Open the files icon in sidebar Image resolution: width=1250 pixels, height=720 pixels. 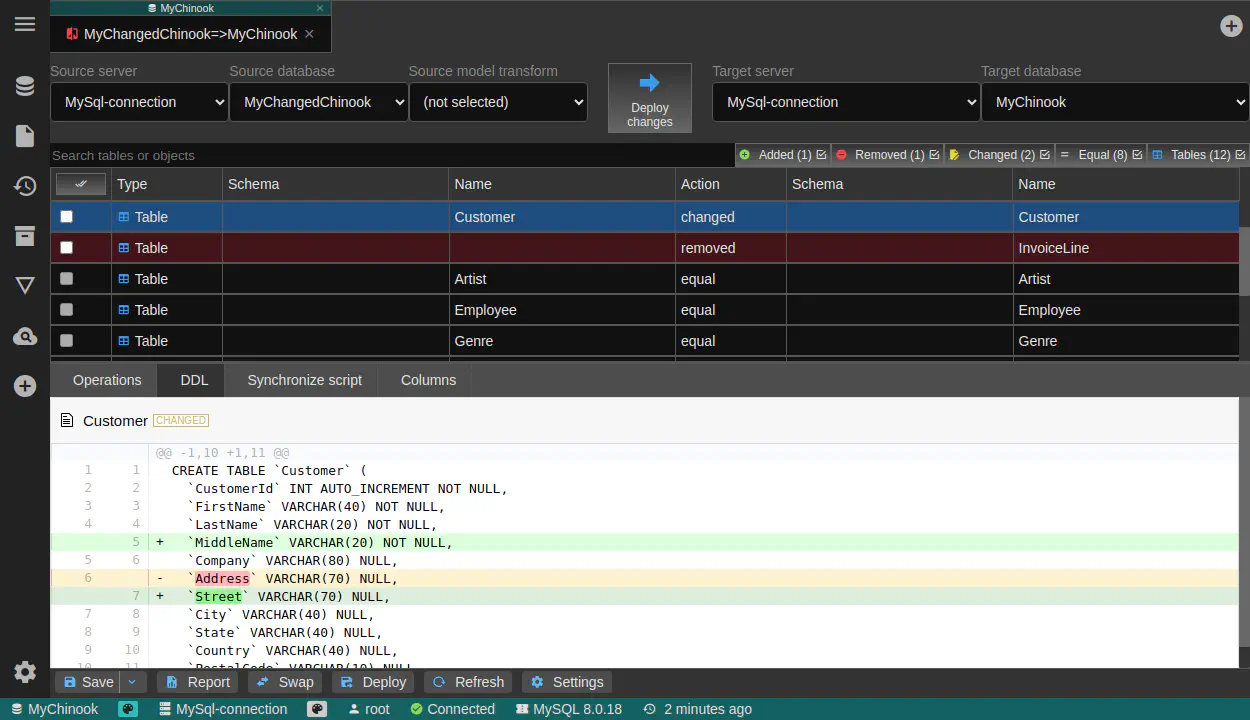25,136
